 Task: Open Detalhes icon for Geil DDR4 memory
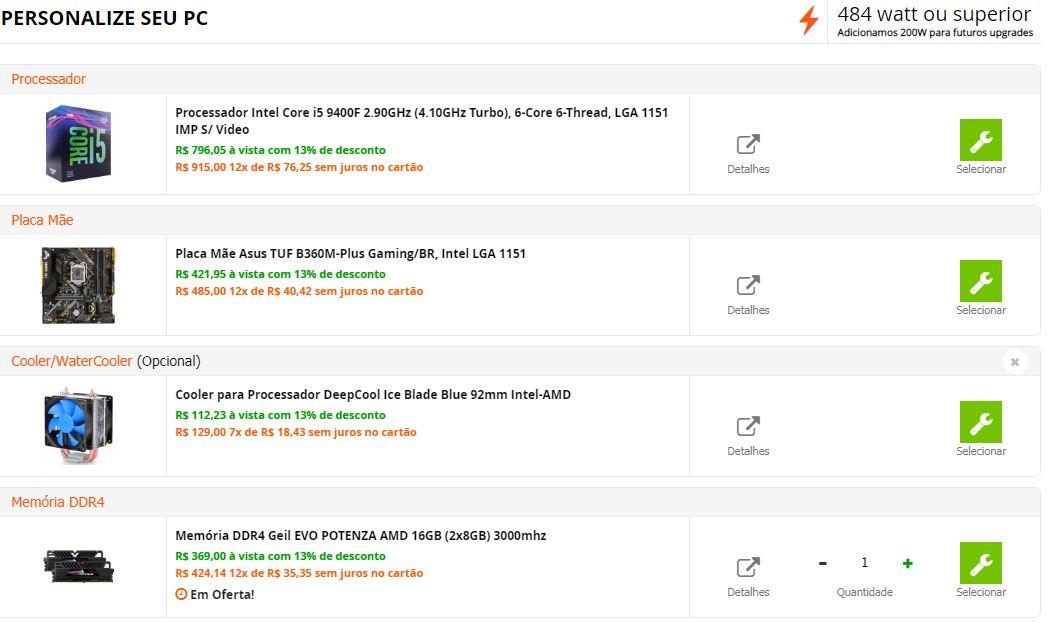[748, 568]
